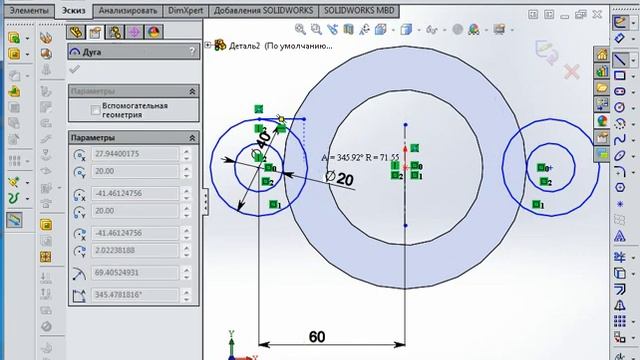Select the Line sketch tool

point(620,60)
